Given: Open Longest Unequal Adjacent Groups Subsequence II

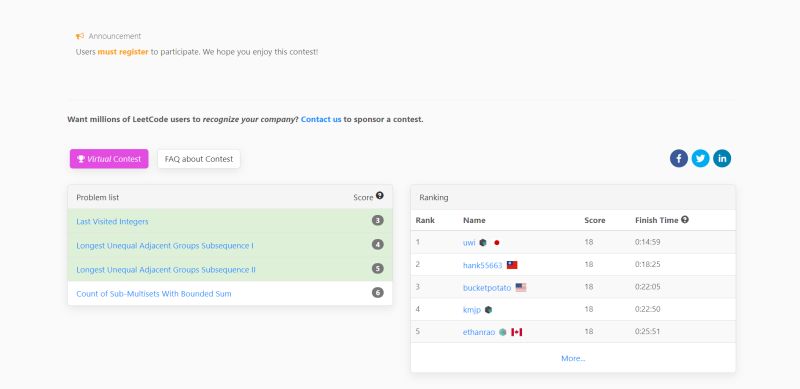Looking at the screenshot, I should pyautogui.click(x=166, y=270).
